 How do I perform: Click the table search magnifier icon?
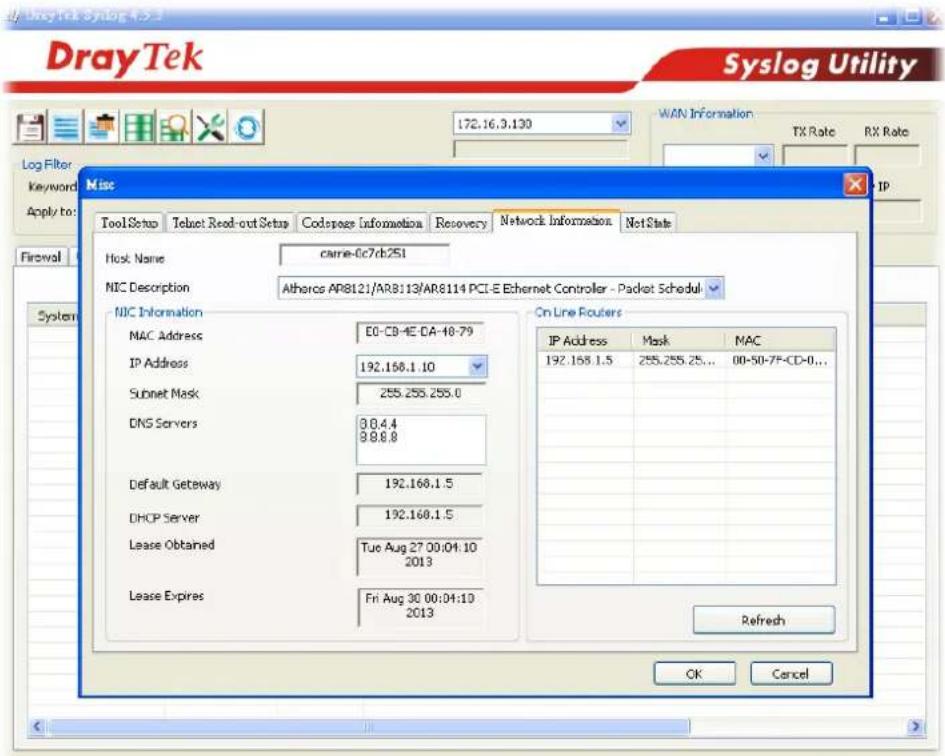coord(174,127)
